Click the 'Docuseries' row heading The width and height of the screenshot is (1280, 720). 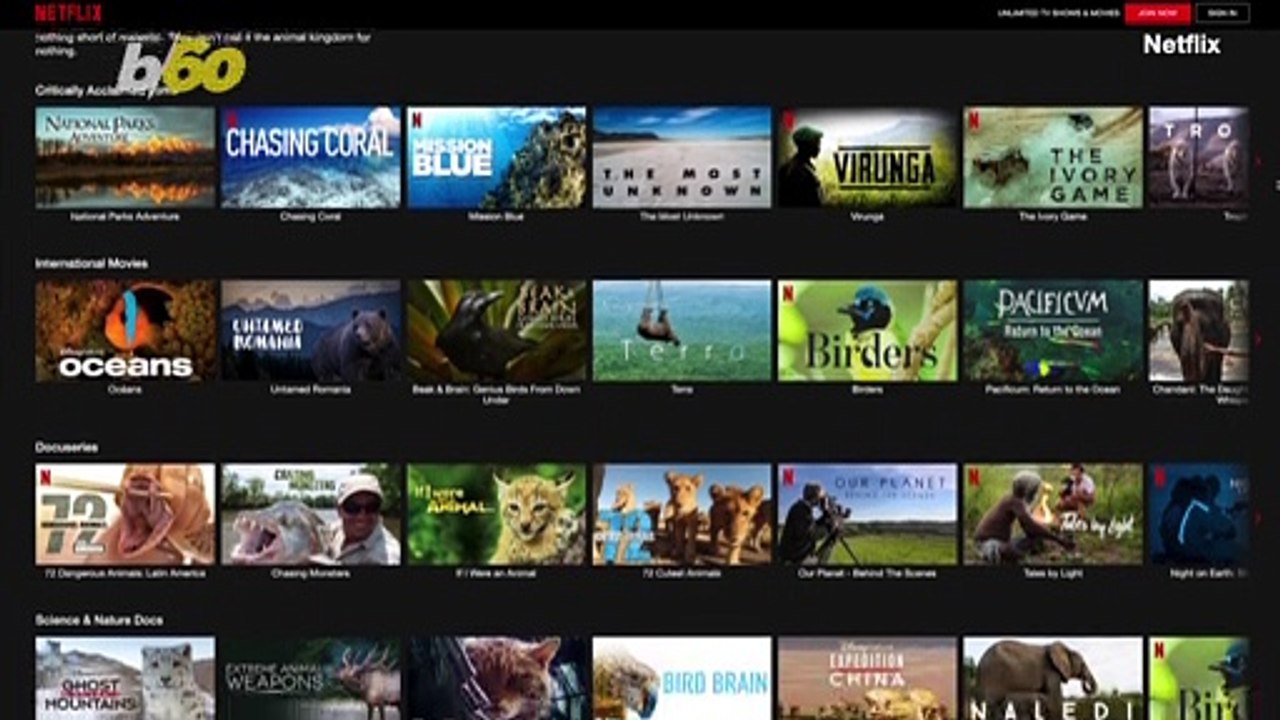click(66, 447)
